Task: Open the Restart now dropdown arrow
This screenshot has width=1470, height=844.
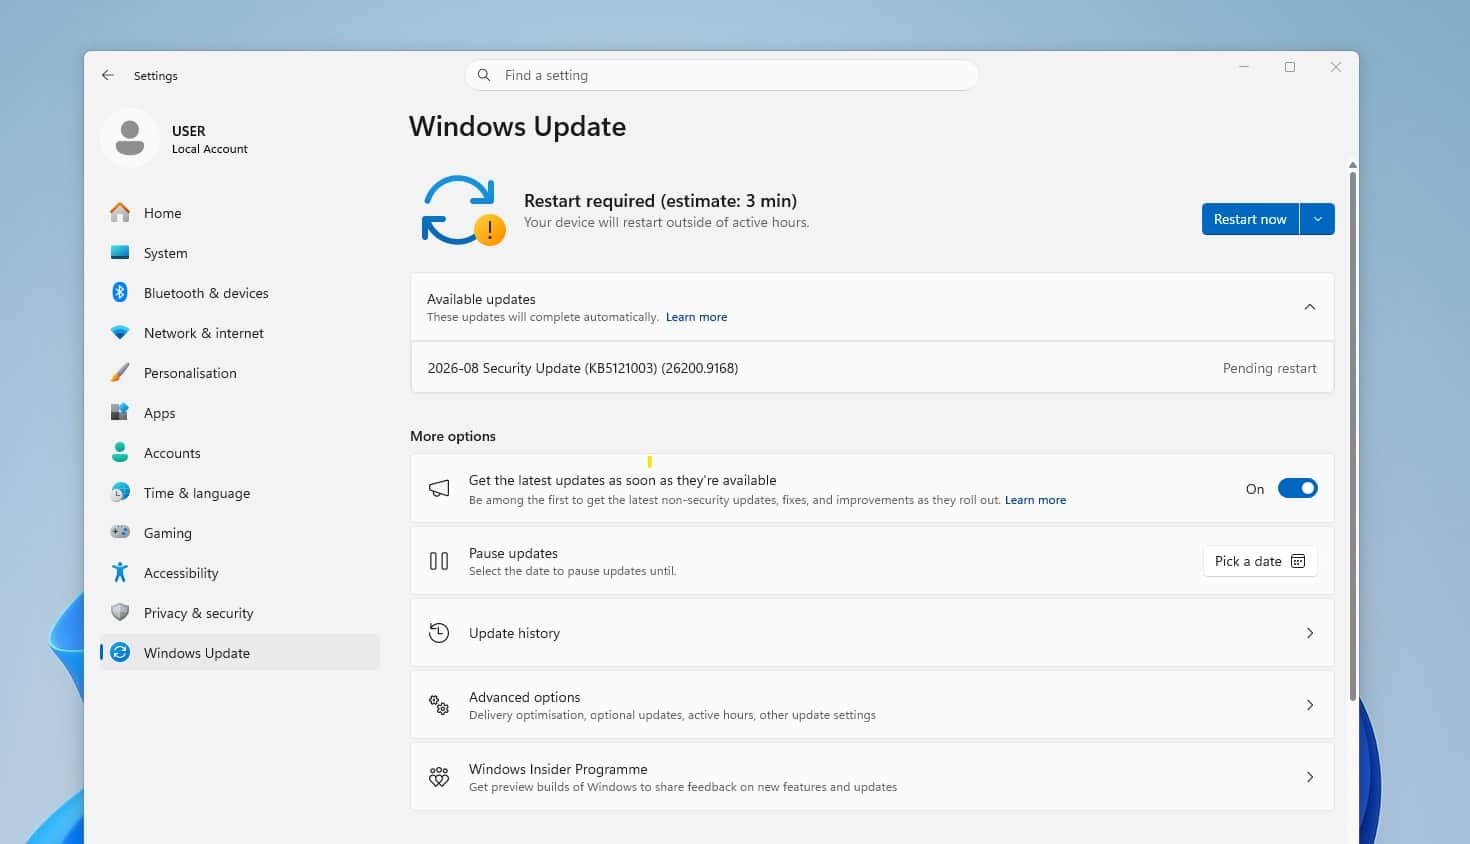Action: (x=1317, y=219)
